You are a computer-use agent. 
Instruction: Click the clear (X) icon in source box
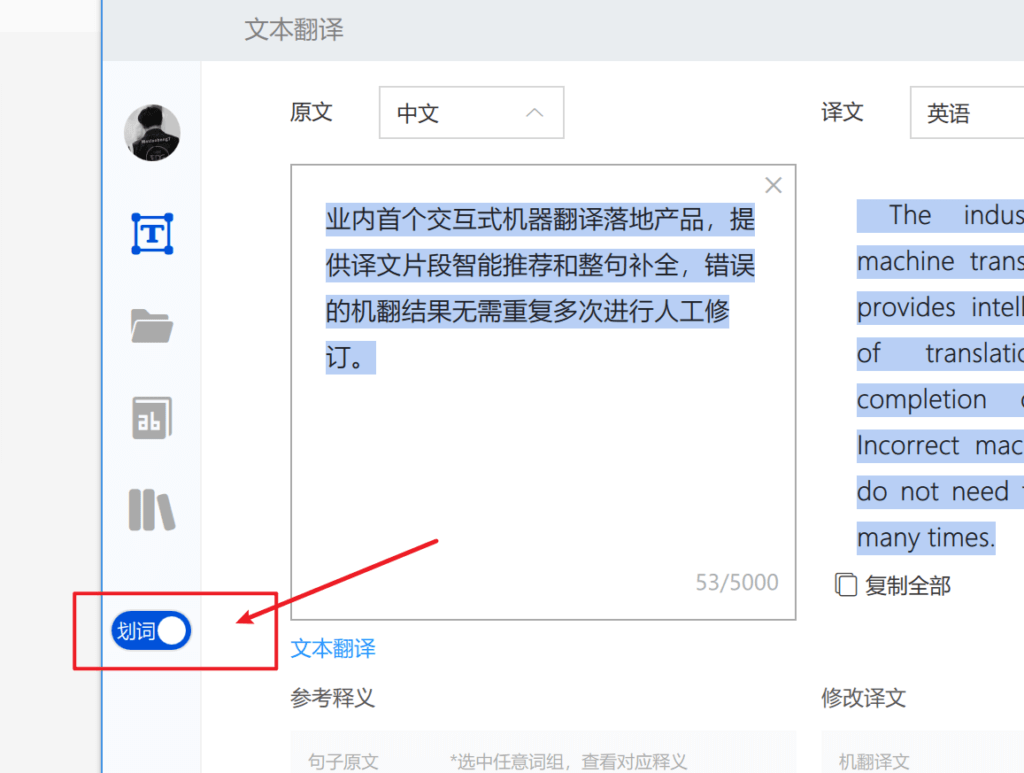click(773, 184)
